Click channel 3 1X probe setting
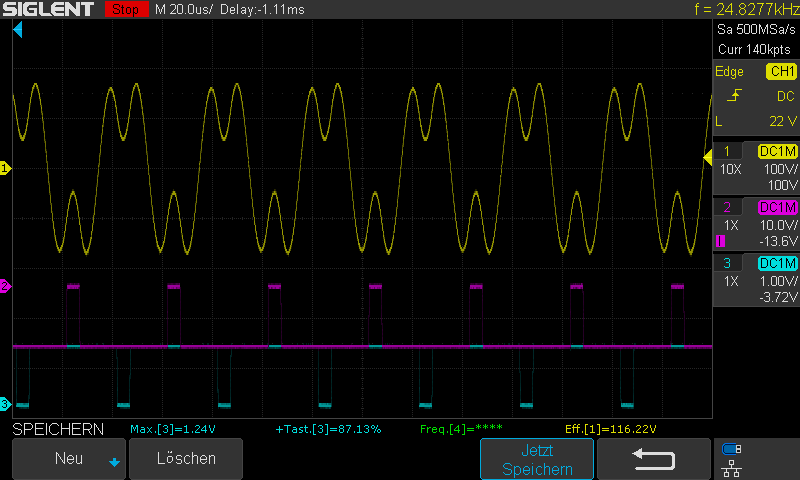 coord(731,282)
